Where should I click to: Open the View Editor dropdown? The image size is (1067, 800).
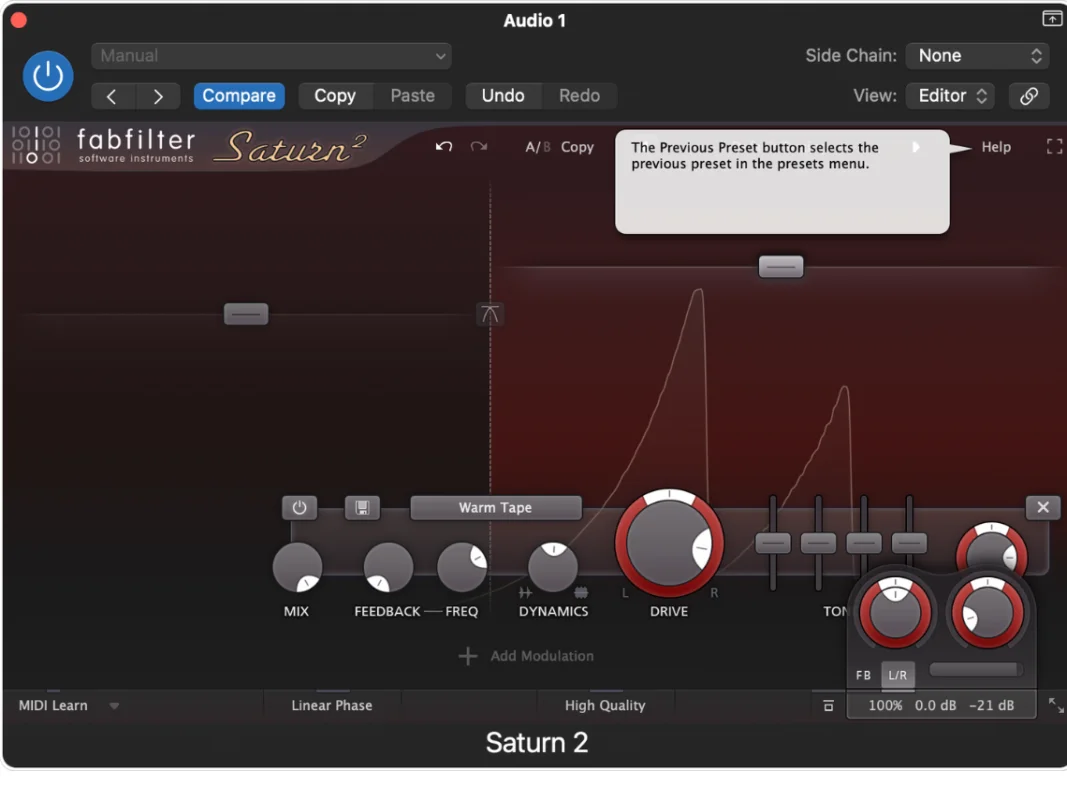(x=949, y=95)
